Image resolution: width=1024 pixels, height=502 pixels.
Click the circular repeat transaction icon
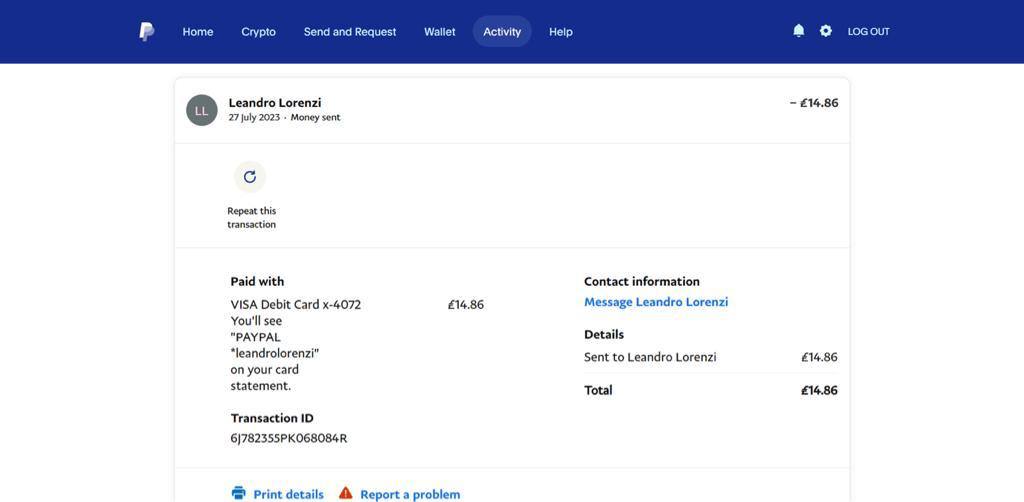250,177
